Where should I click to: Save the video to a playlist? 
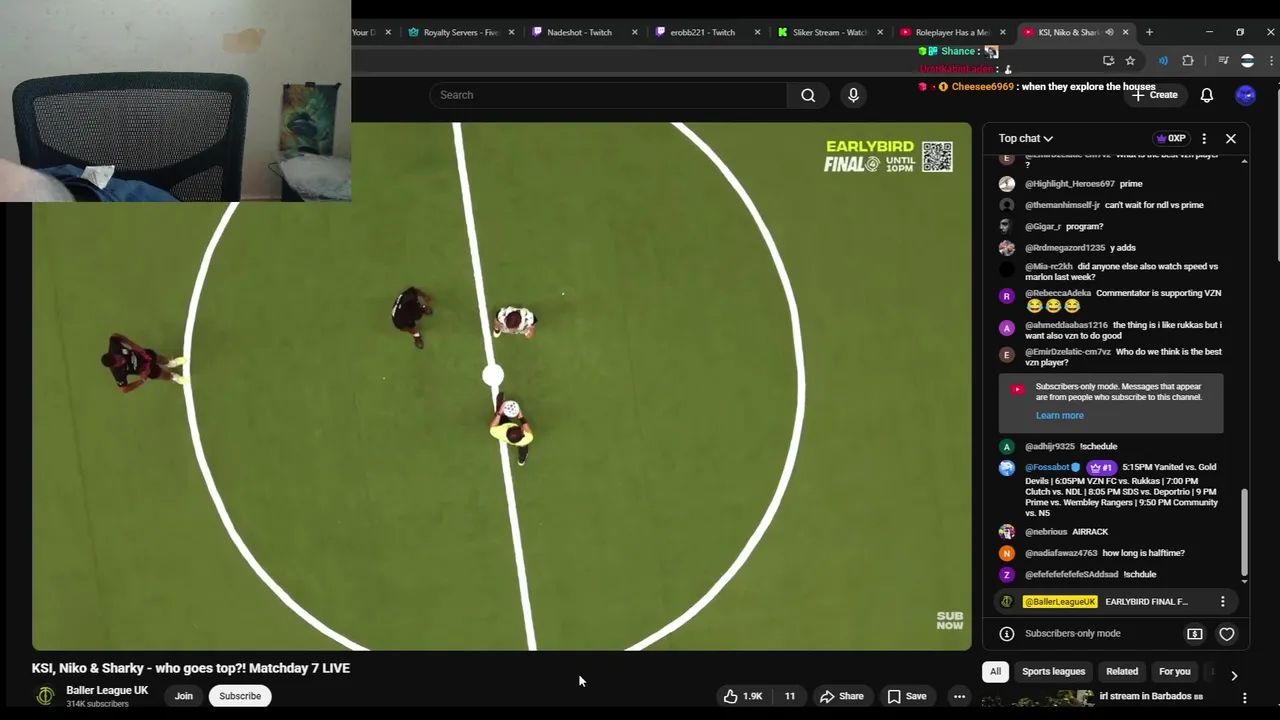[907, 696]
